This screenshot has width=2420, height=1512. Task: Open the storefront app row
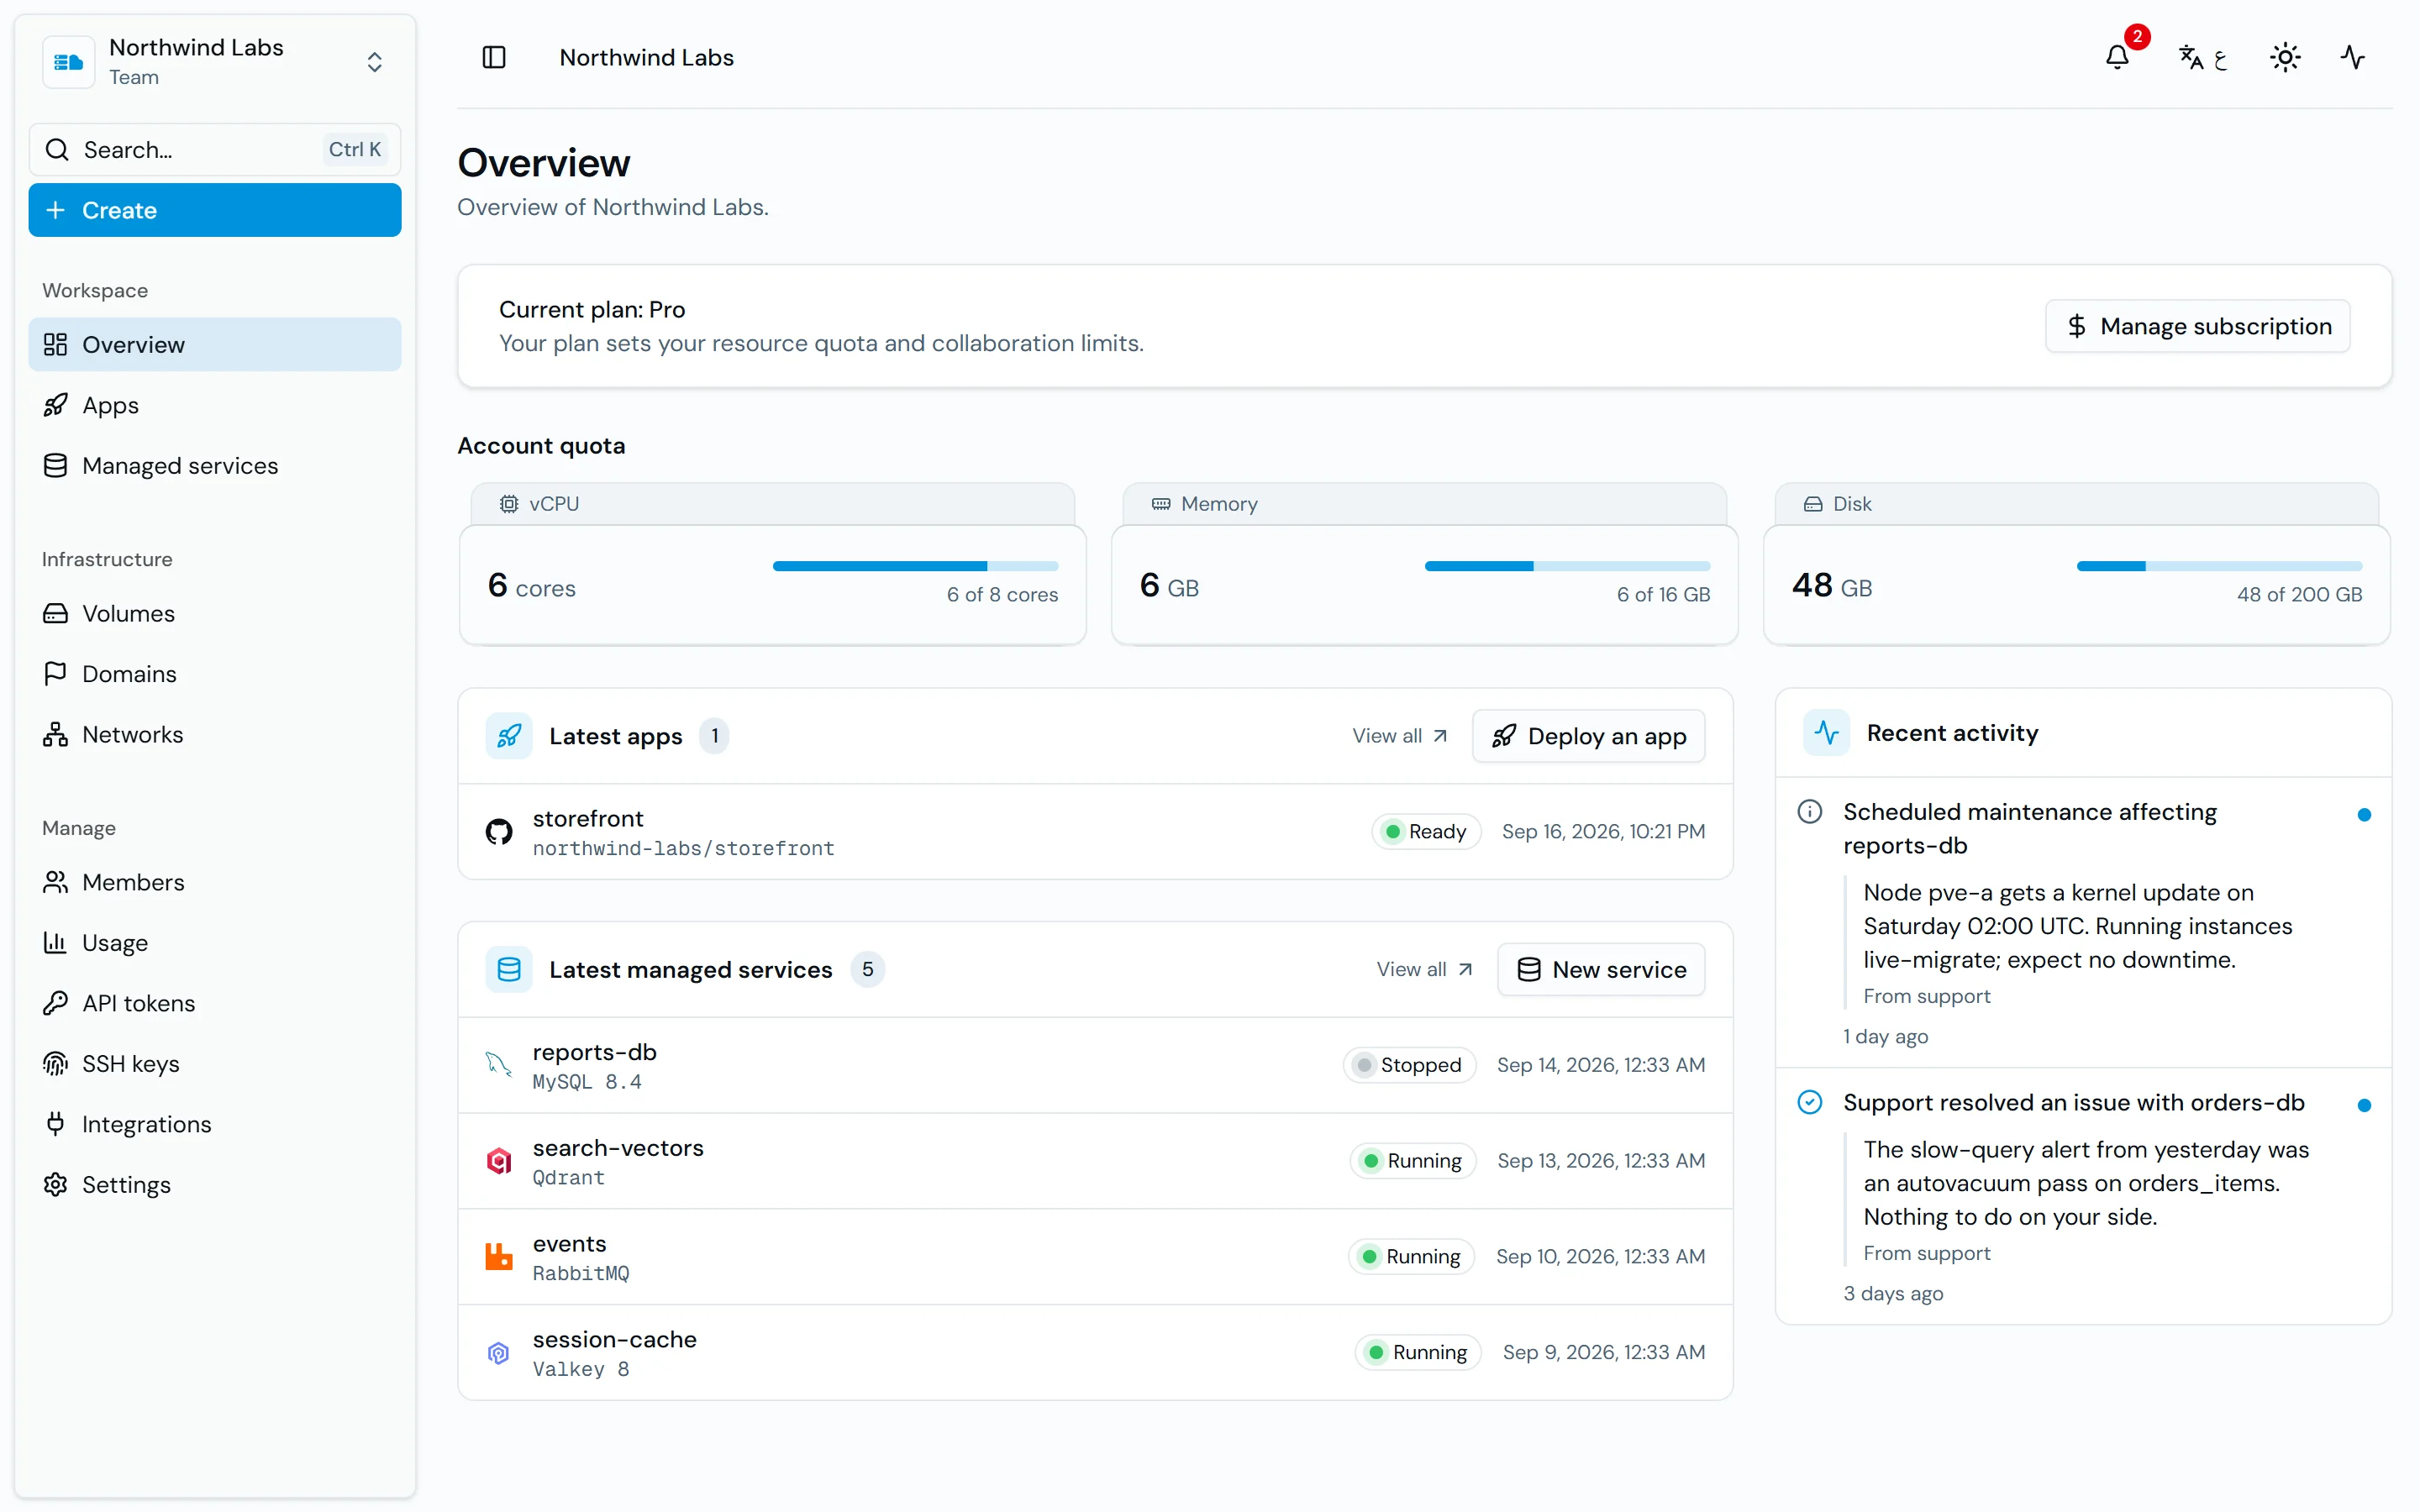pos(1095,832)
